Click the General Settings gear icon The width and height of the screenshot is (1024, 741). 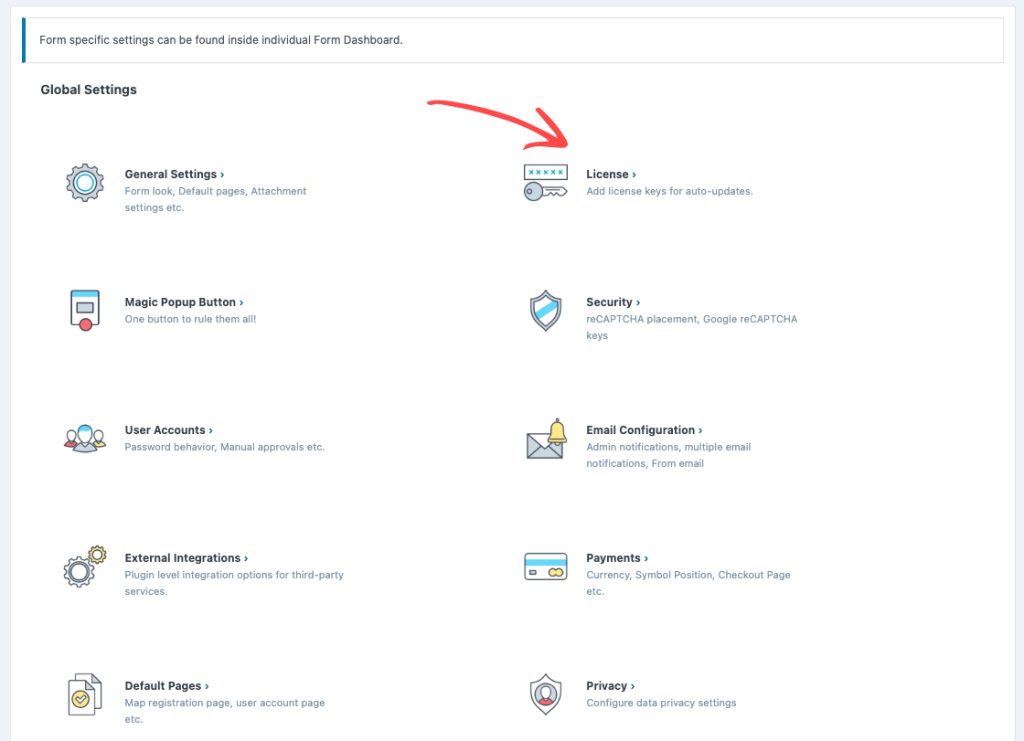click(85, 183)
